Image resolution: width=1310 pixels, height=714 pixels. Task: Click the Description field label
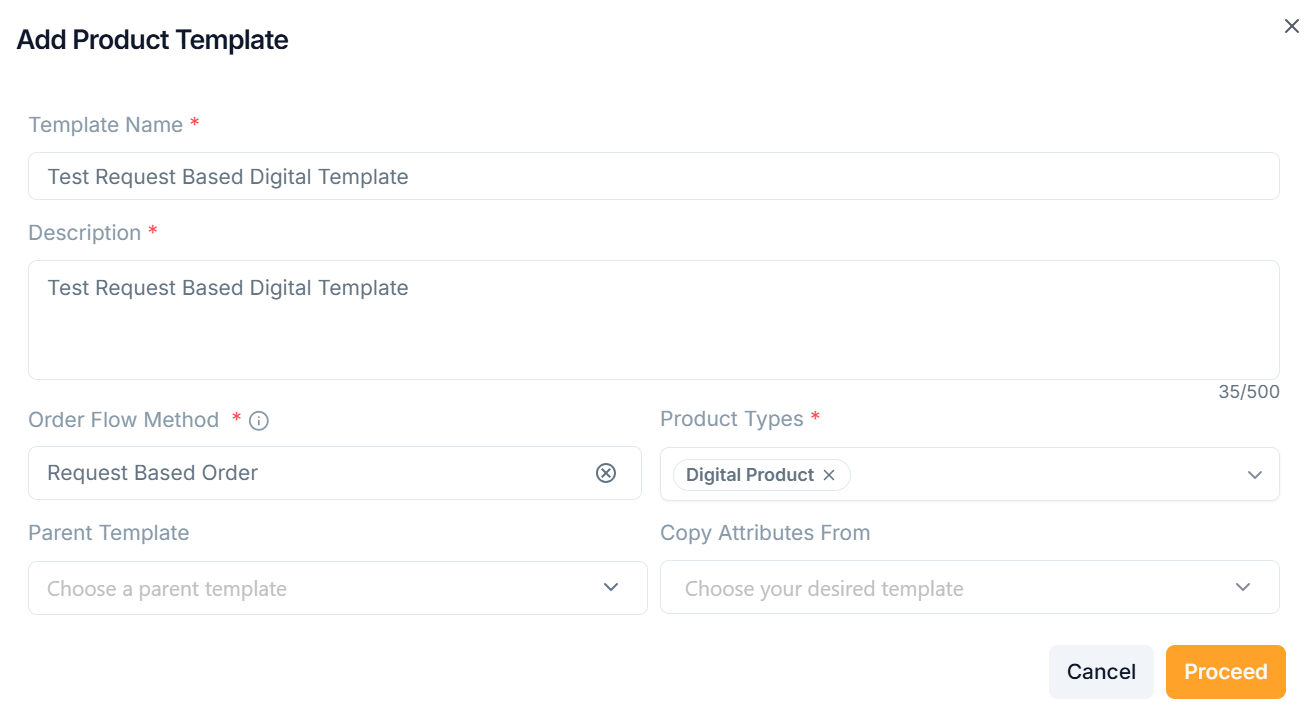pos(85,233)
